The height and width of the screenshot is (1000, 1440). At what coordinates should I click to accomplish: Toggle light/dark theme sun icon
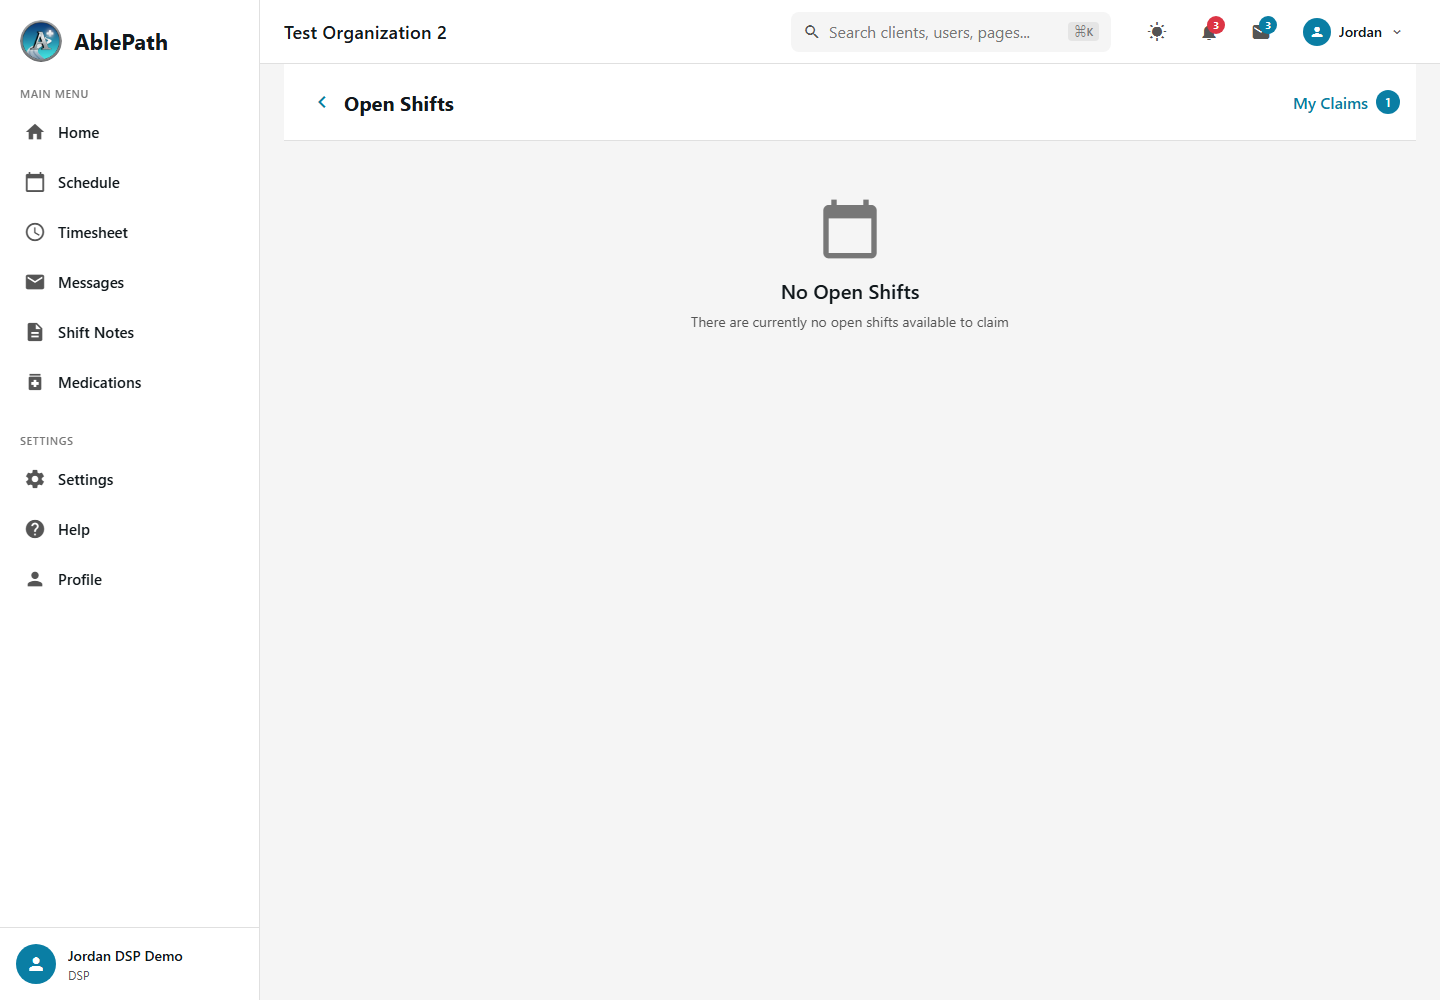[1157, 32]
